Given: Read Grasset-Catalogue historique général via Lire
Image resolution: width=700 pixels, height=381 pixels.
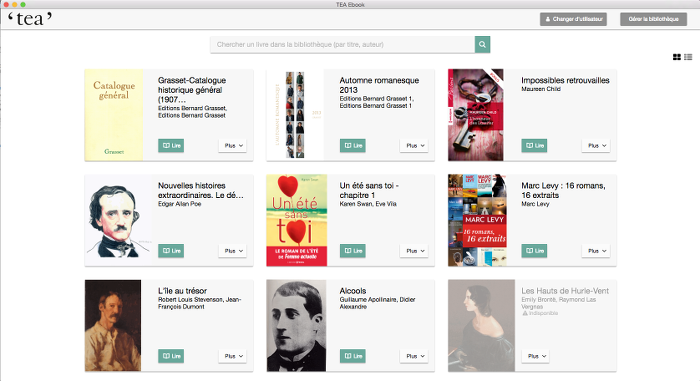Looking at the screenshot, I should tap(171, 146).
